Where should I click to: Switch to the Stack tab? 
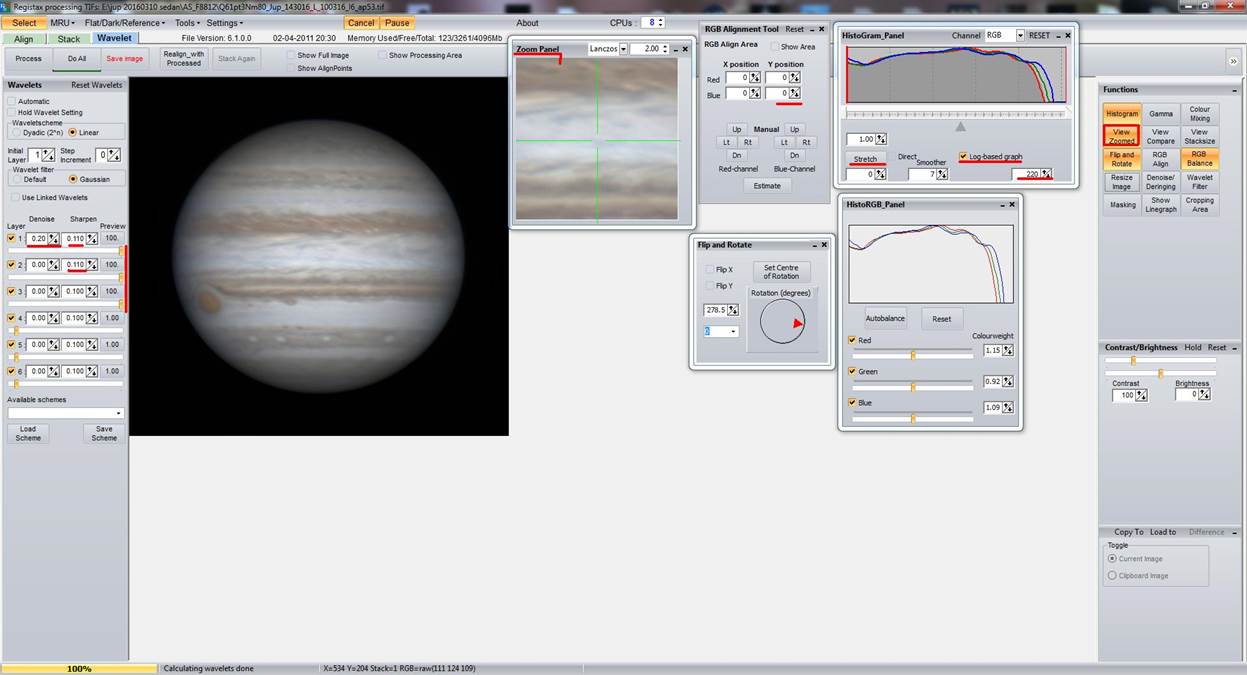click(x=69, y=39)
